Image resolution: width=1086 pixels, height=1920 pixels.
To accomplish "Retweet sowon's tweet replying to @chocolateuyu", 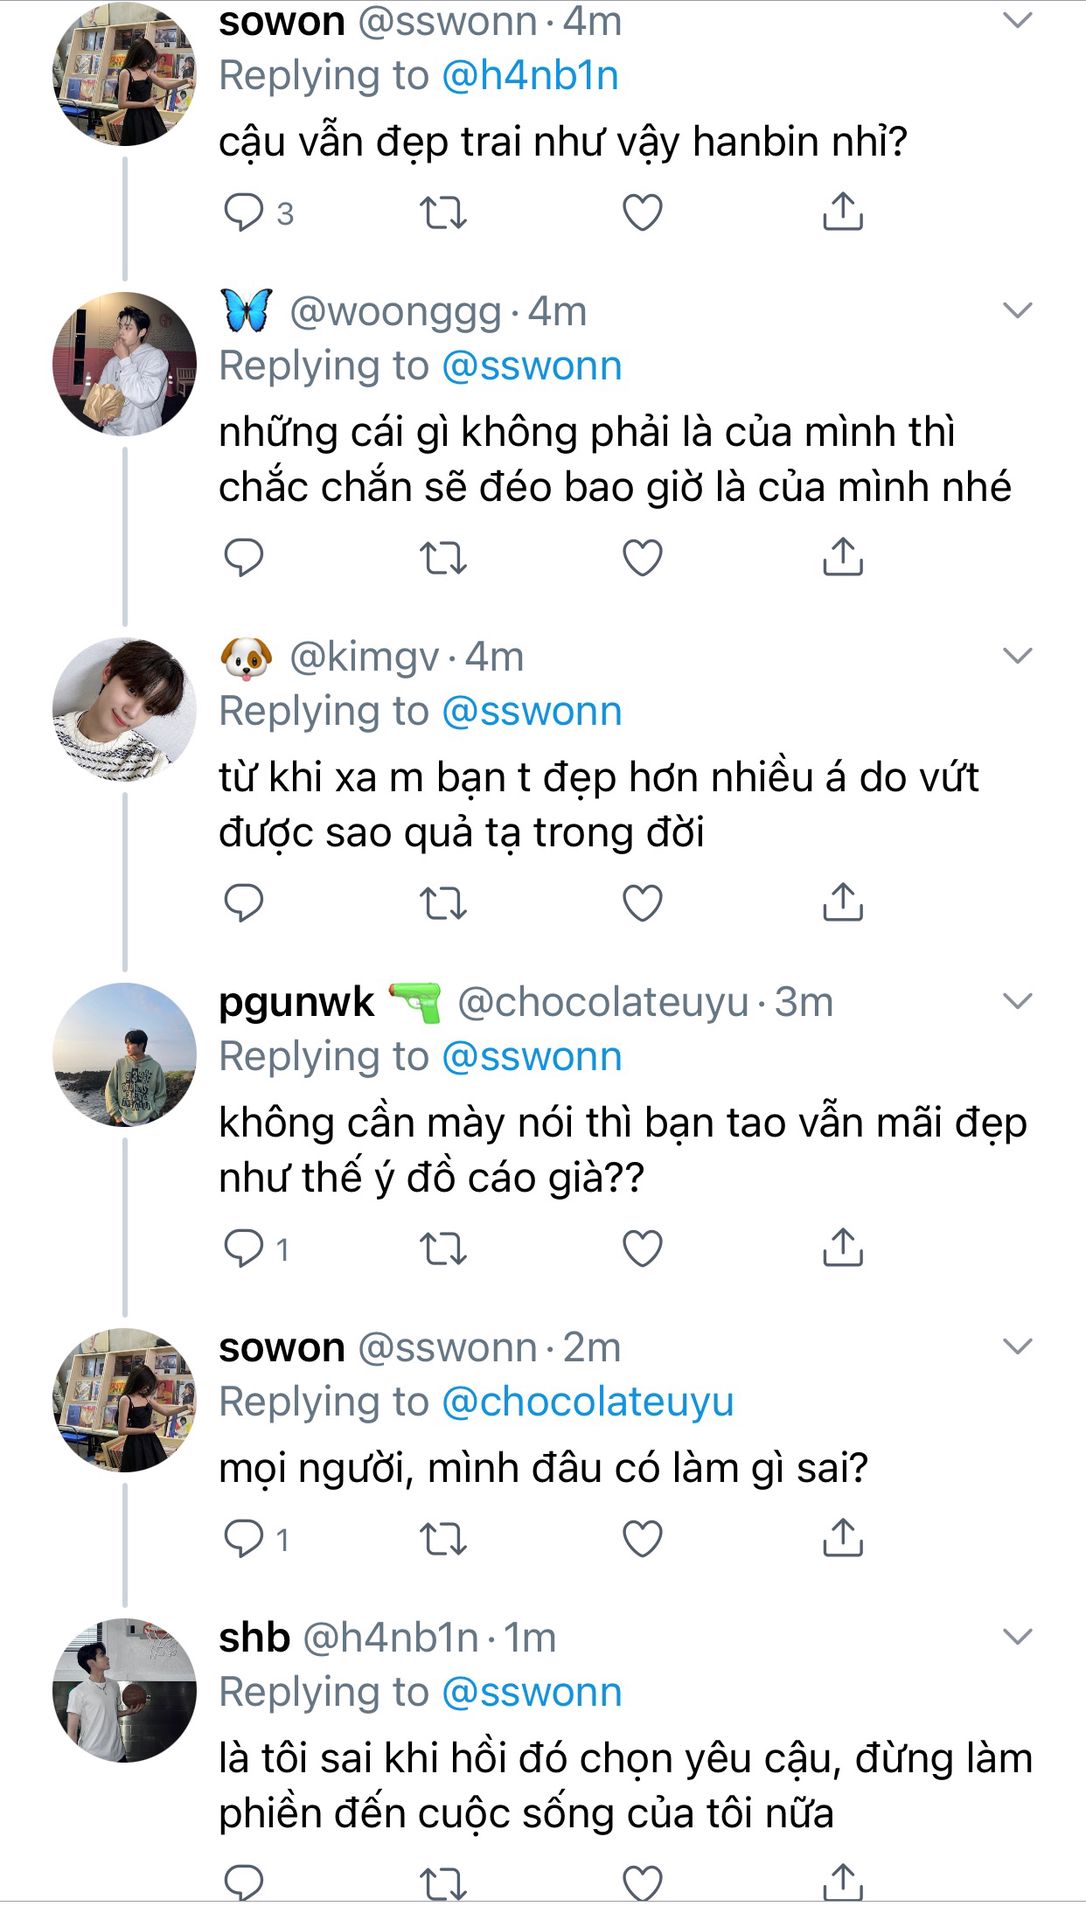I will pyautogui.click(x=442, y=1538).
